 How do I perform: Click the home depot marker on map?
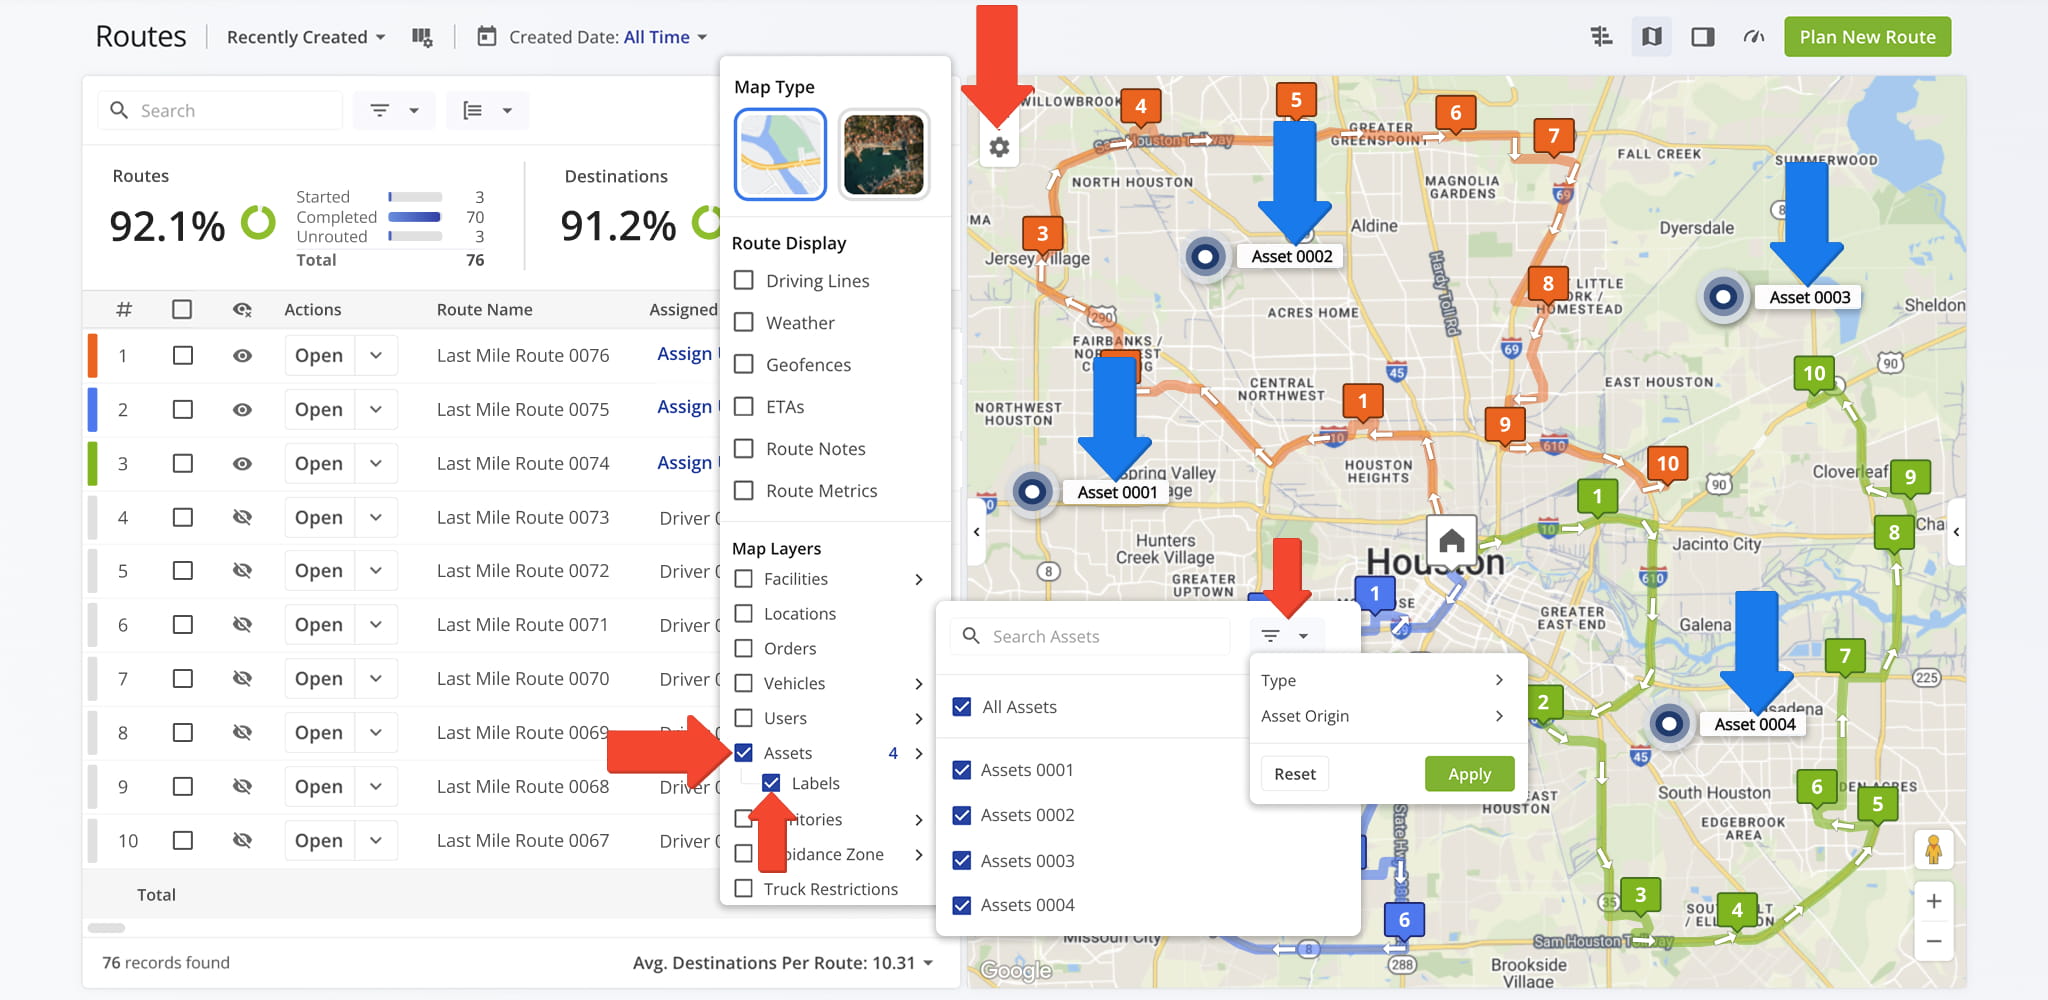tap(1452, 541)
